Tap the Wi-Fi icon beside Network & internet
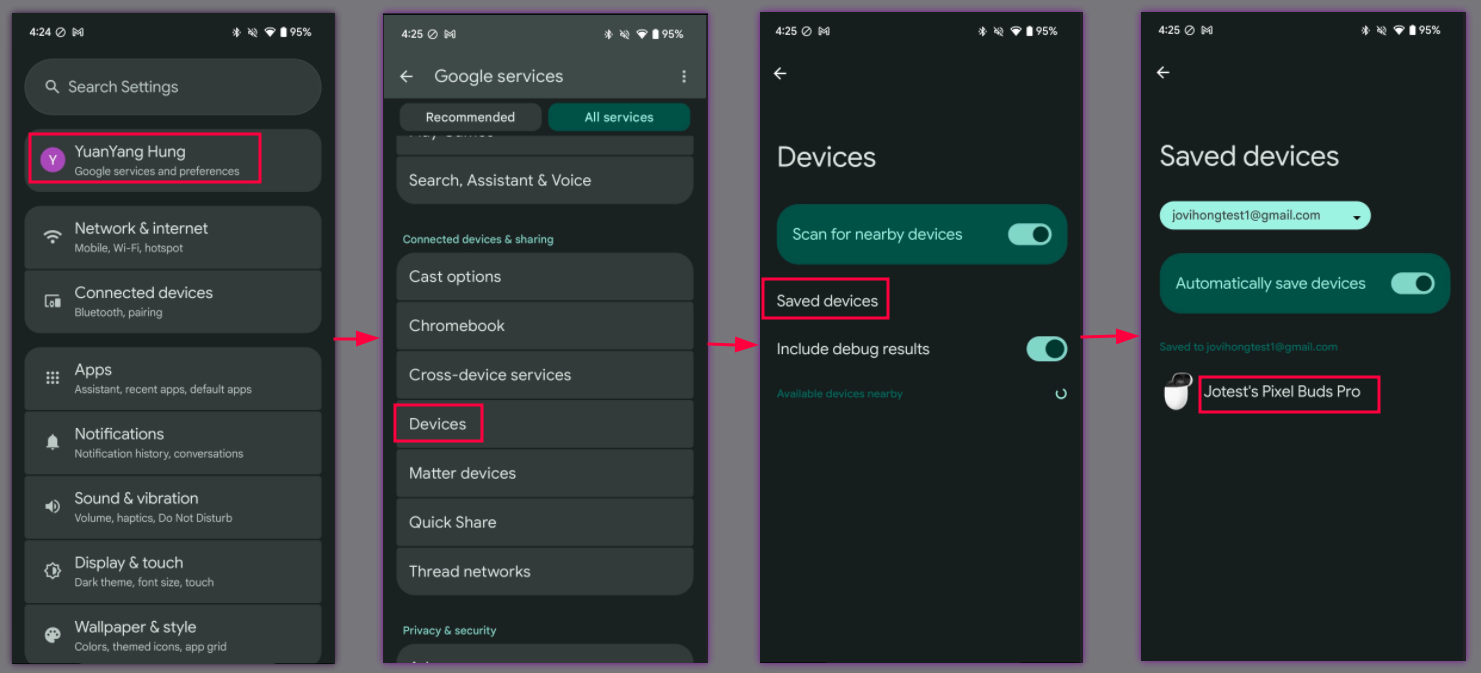 [x=51, y=236]
